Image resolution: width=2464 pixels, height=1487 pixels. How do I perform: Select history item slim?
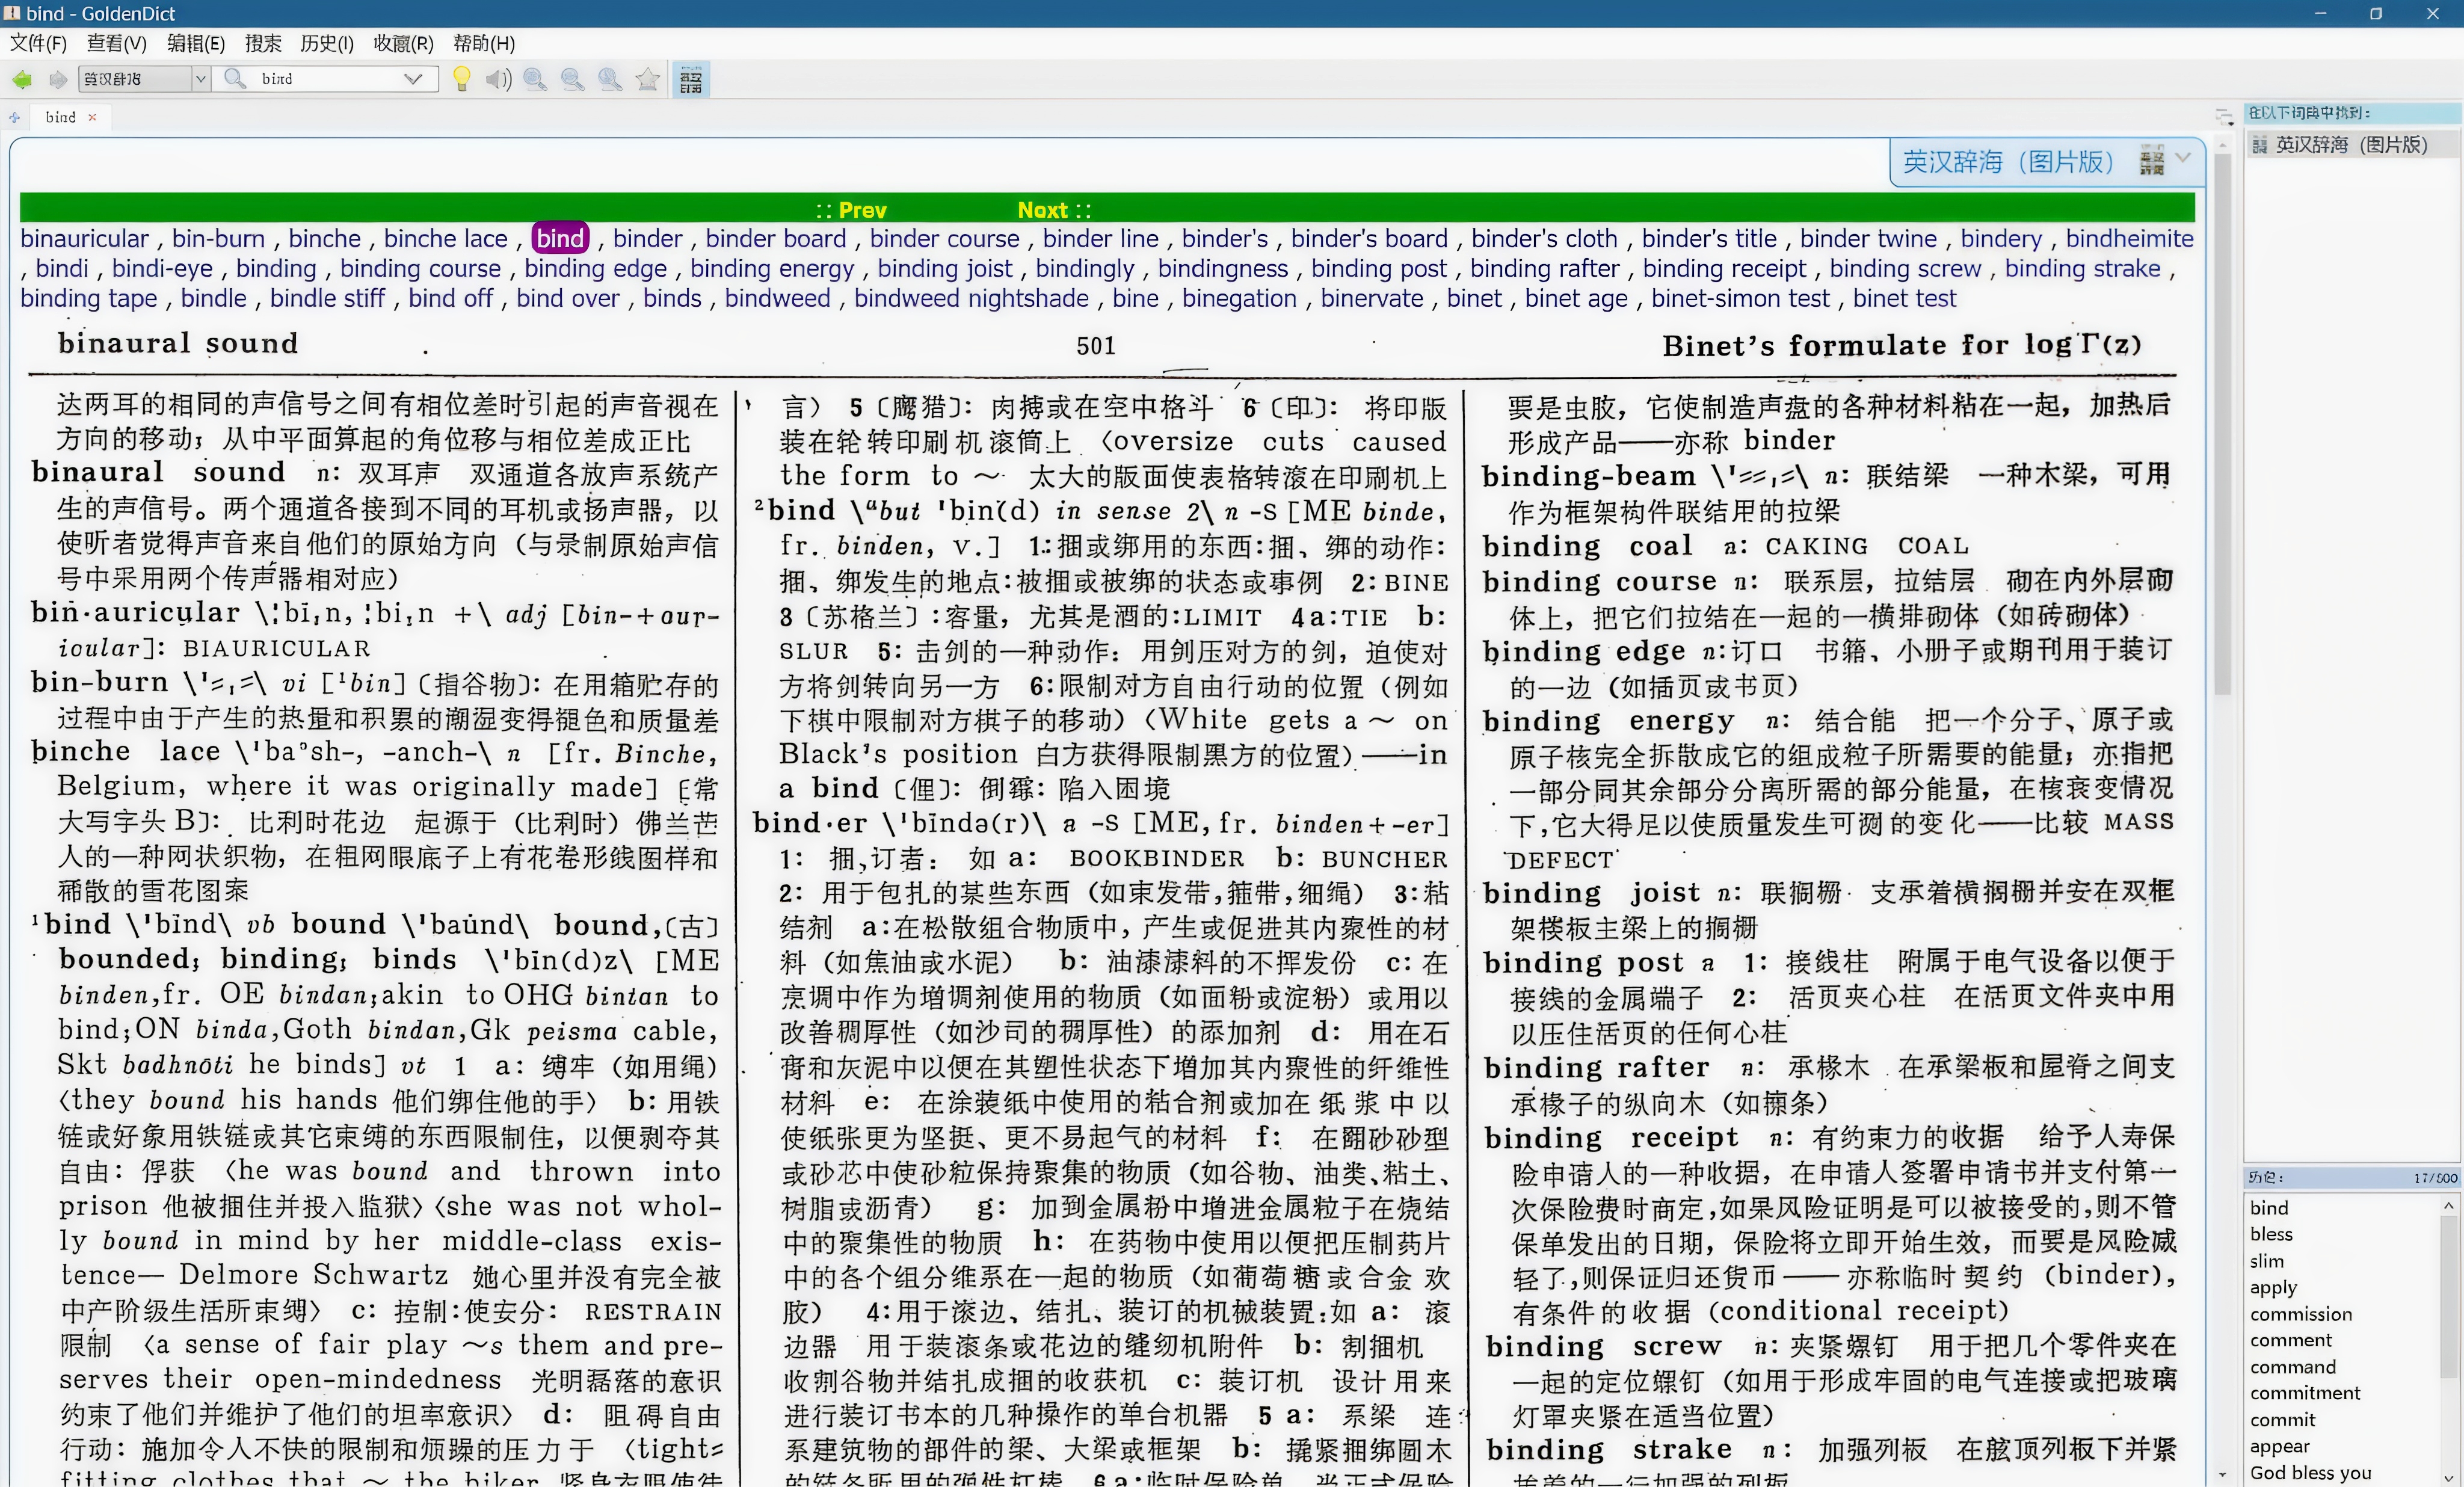2267,1261
